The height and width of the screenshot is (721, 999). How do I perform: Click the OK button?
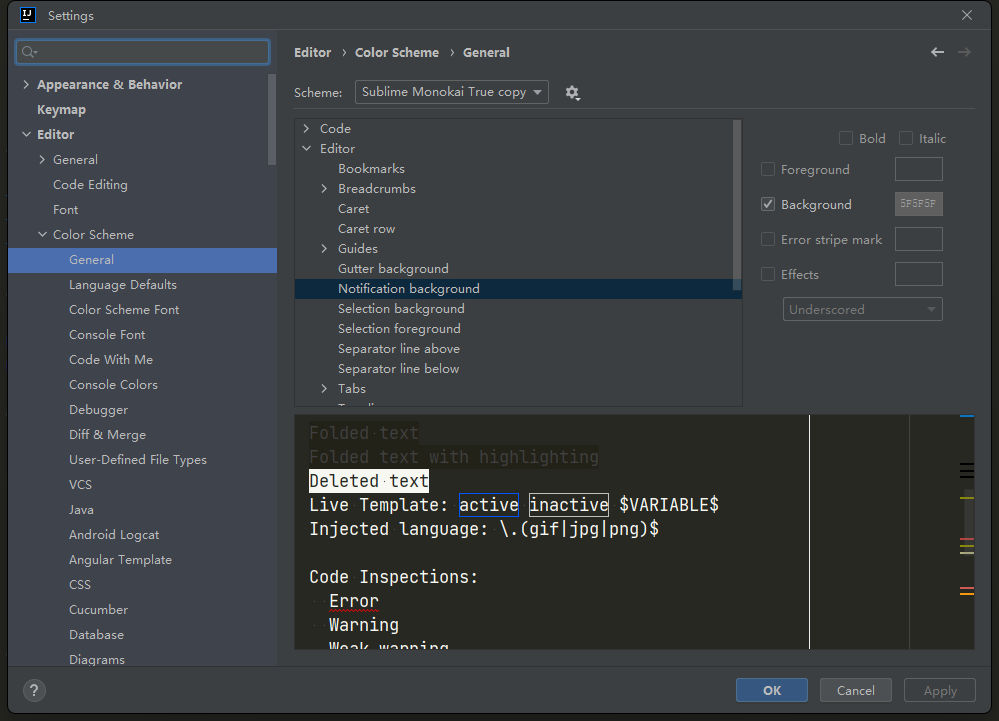point(772,690)
